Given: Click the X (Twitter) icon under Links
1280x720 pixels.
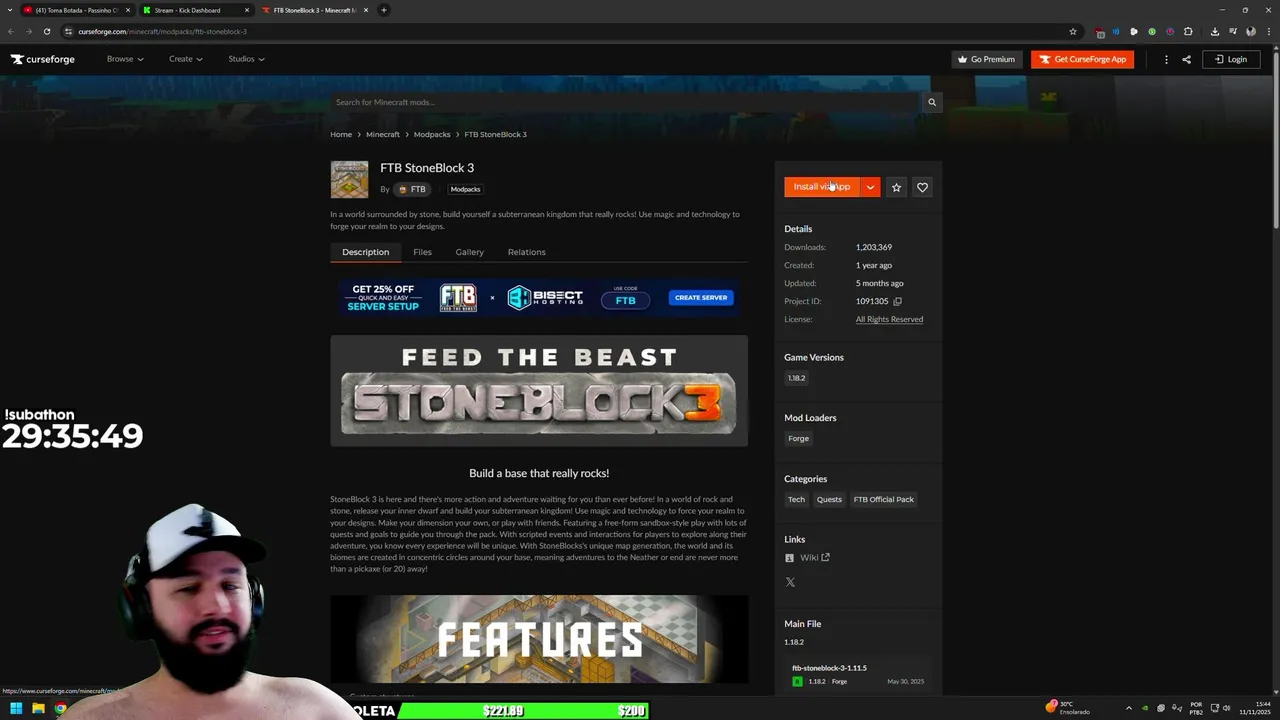Looking at the screenshot, I should tap(790, 582).
